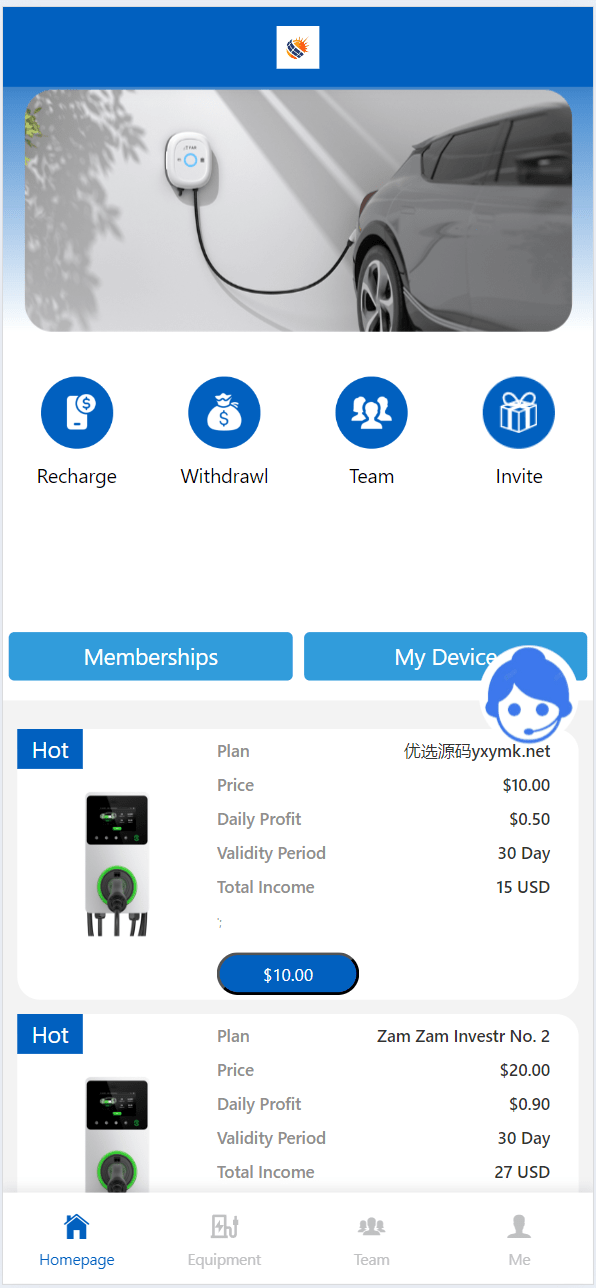Viewport: 596px width, 1288px height.
Task: Open the Invite gift box icon
Action: coord(519,412)
